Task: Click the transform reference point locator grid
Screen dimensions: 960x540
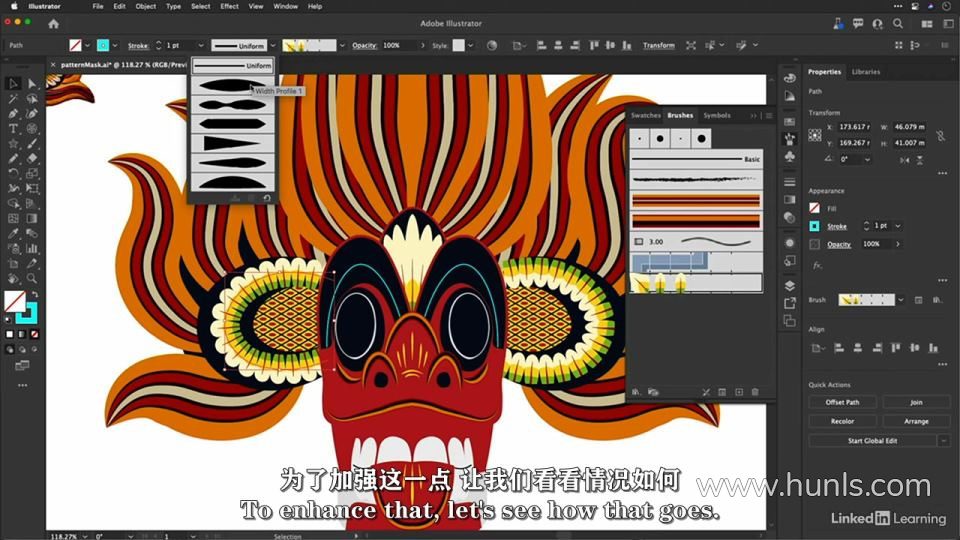Action: tap(815, 135)
